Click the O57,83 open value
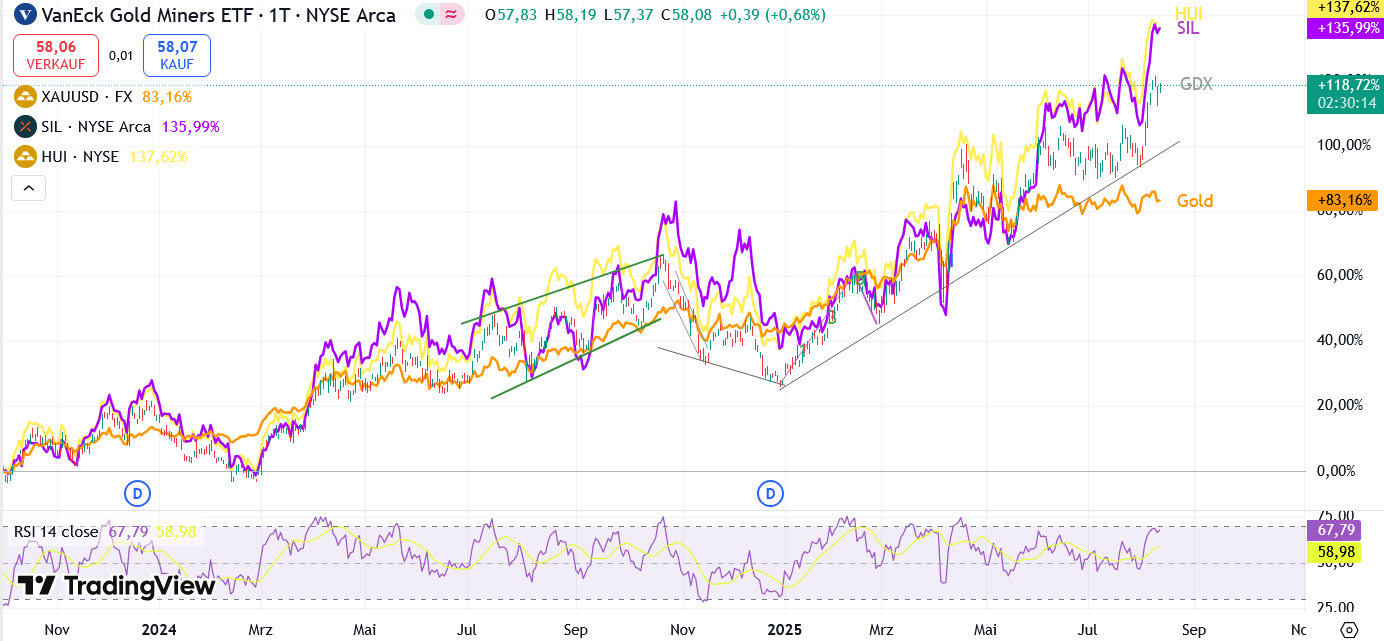Screen dimensions: 1384x641 pyautogui.click(x=509, y=15)
